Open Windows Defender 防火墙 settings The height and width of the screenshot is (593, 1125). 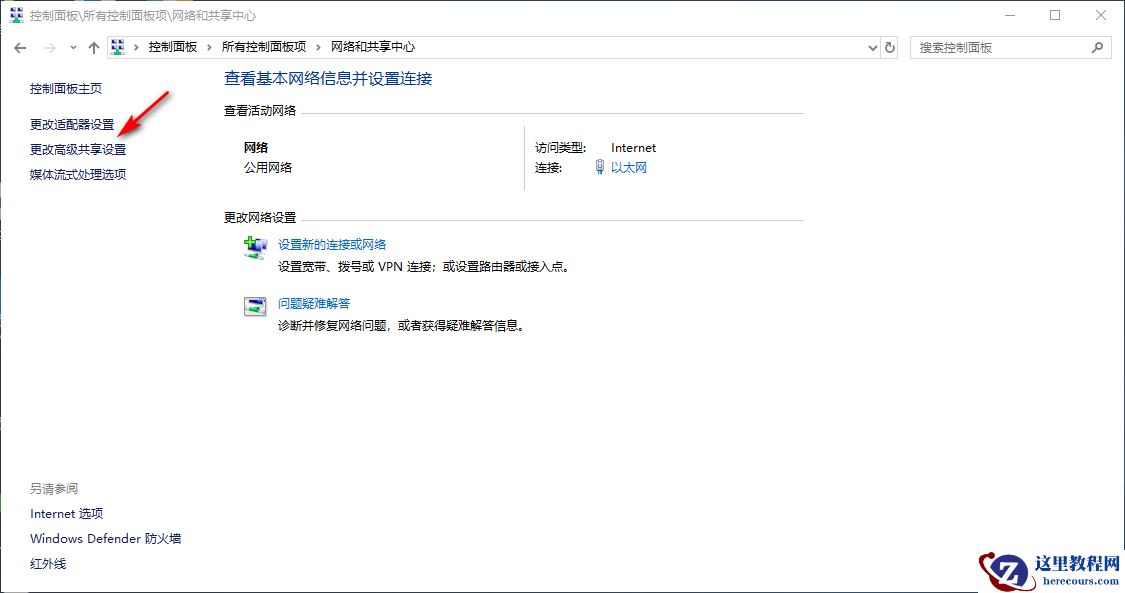click(x=105, y=538)
